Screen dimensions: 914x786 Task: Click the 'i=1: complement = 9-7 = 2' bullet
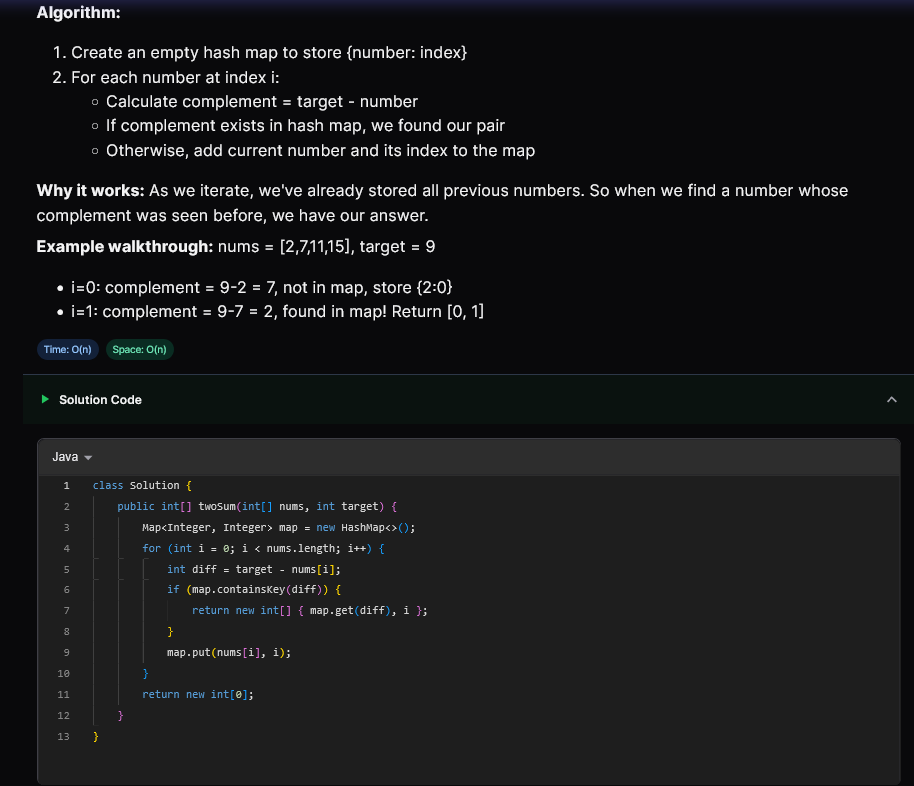point(277,312)
